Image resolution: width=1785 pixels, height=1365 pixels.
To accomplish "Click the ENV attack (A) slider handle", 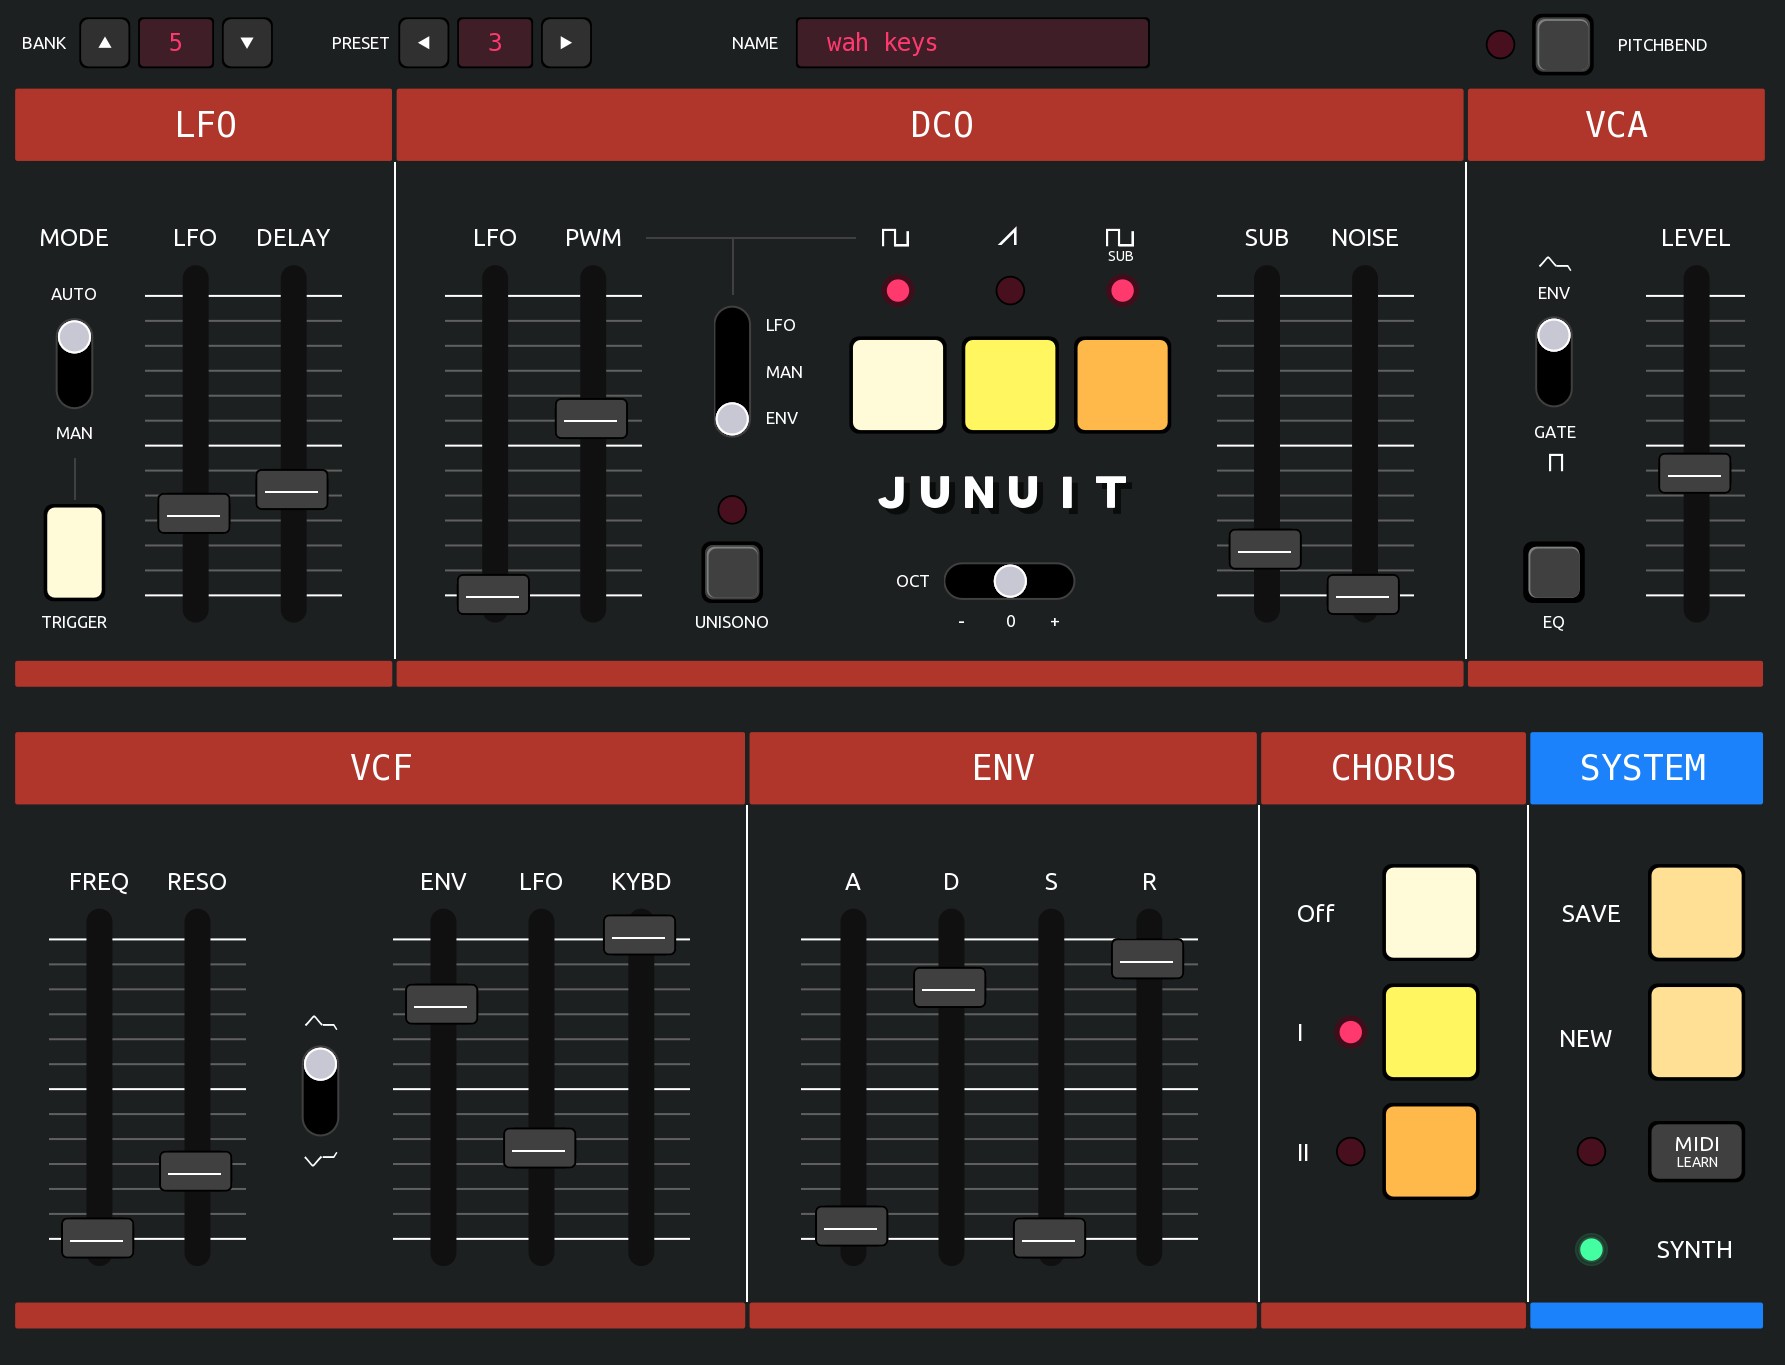I will 852,1226.
